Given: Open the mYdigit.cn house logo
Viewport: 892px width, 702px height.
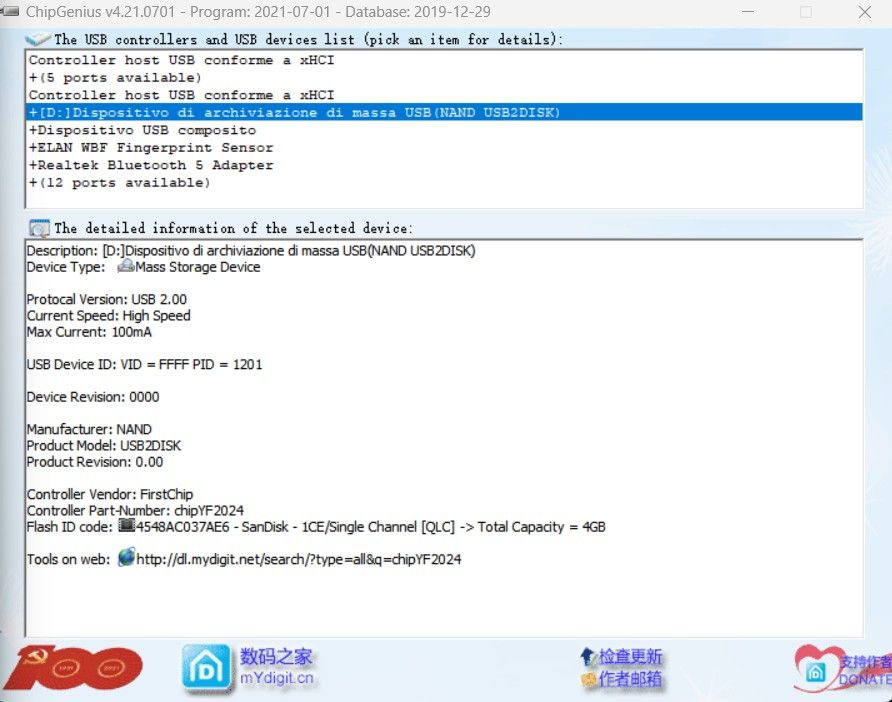Looking at the screenshot, I should (207, 669).
